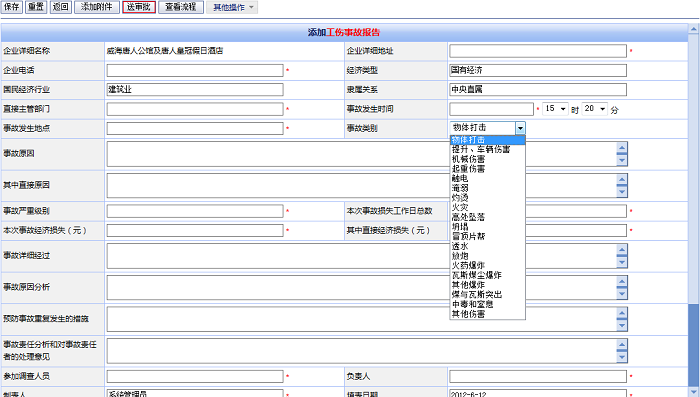
Task: Click down arrow of 事故原因 text area
Action: coord(622,161)
